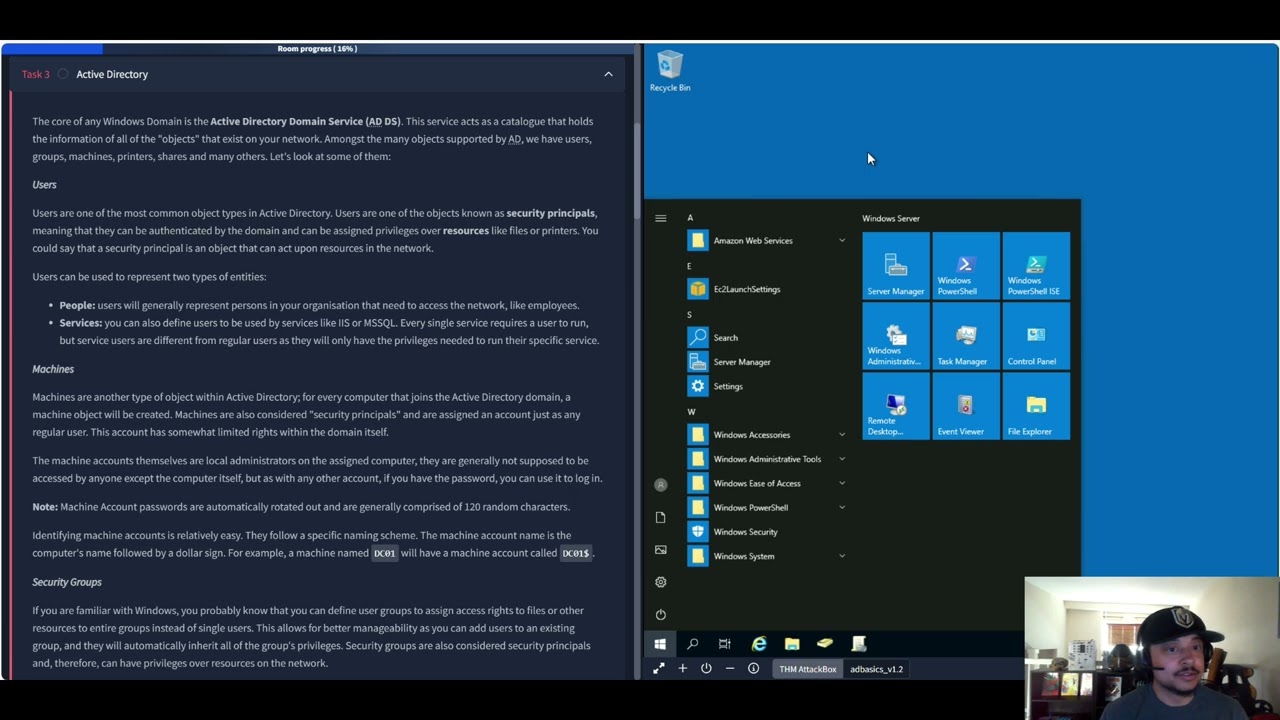Viewport: 1280px width, 720px height.
Task: Click the Server Manager tile
Action: pos(896,265)
